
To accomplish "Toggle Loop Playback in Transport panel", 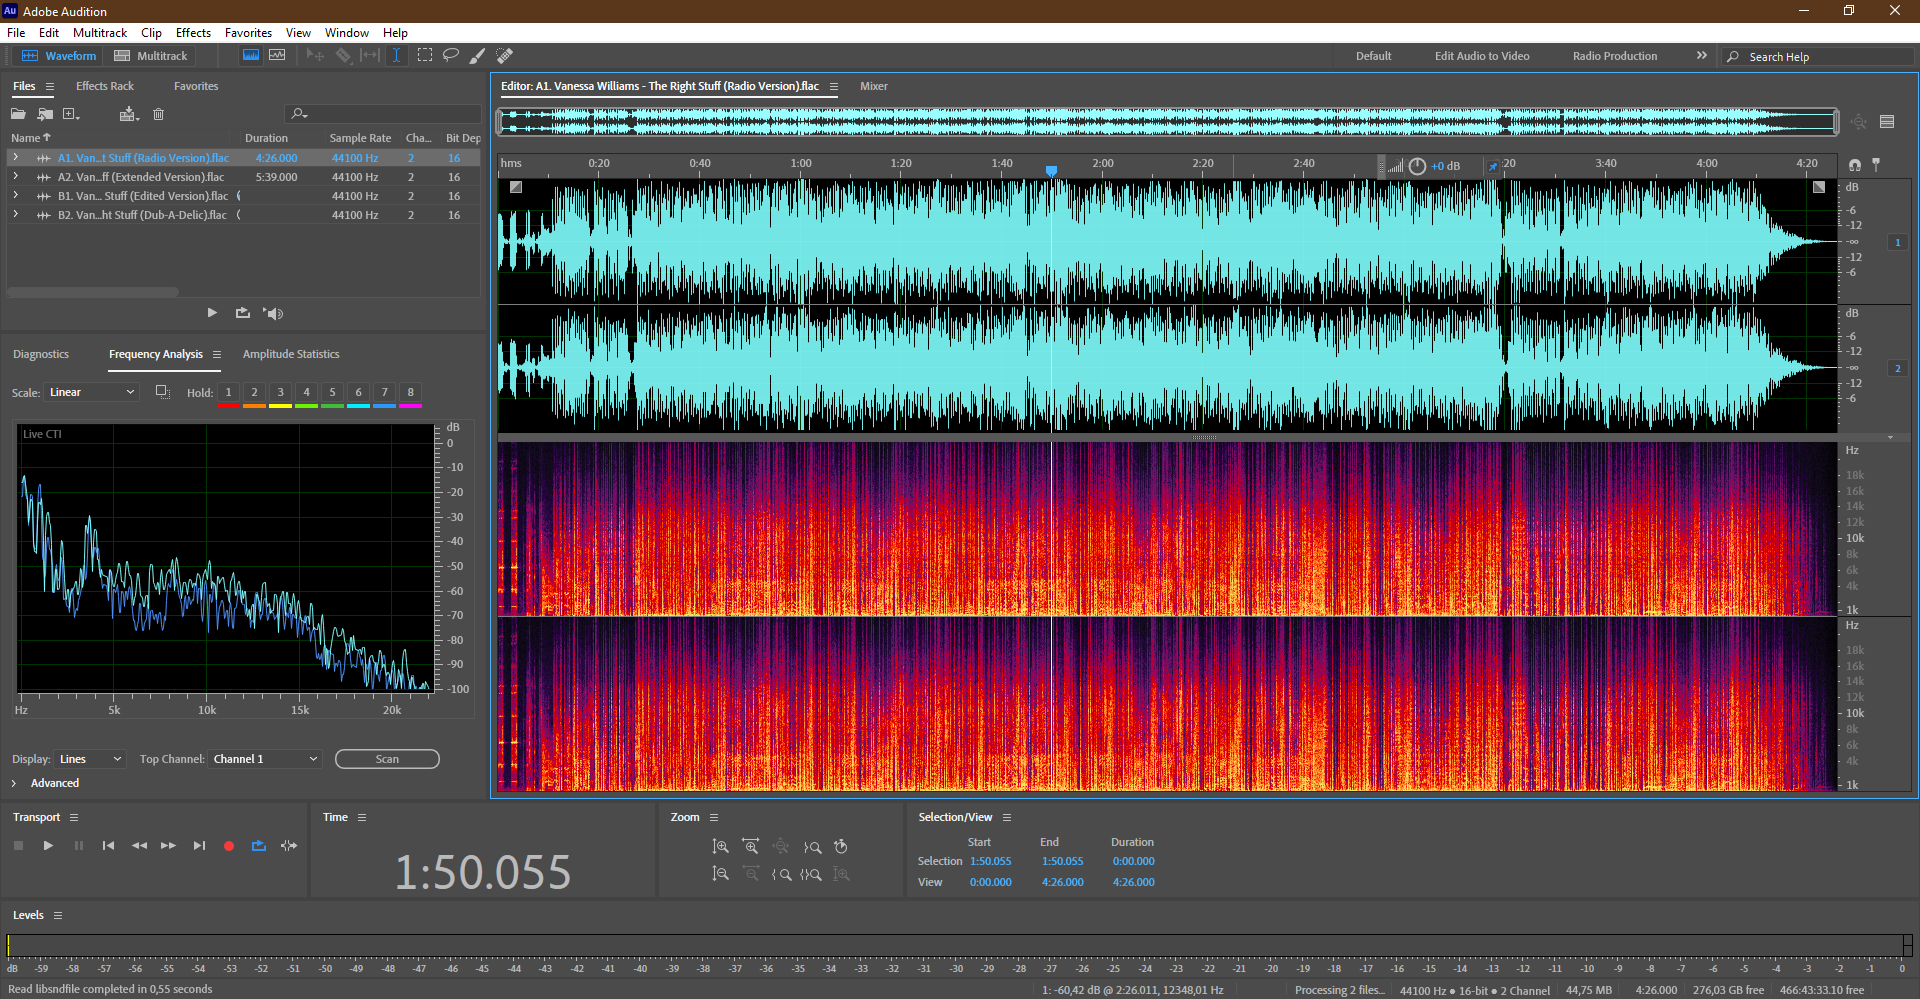I will (259, 846).
